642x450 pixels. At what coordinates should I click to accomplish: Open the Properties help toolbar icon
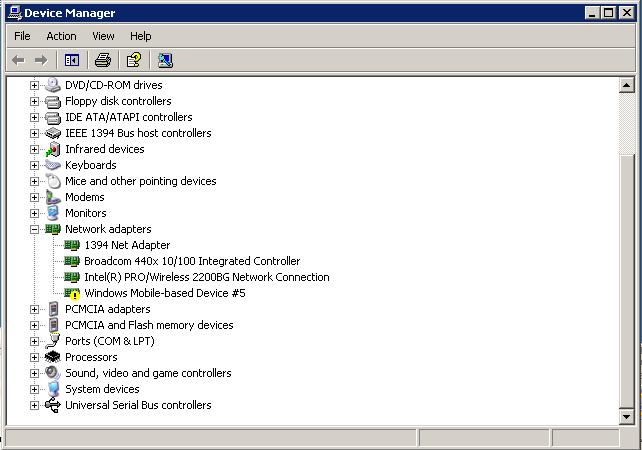tap(134, 60)
